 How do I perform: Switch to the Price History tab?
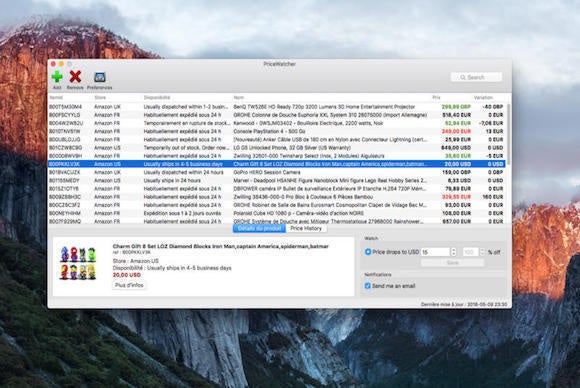306,228
